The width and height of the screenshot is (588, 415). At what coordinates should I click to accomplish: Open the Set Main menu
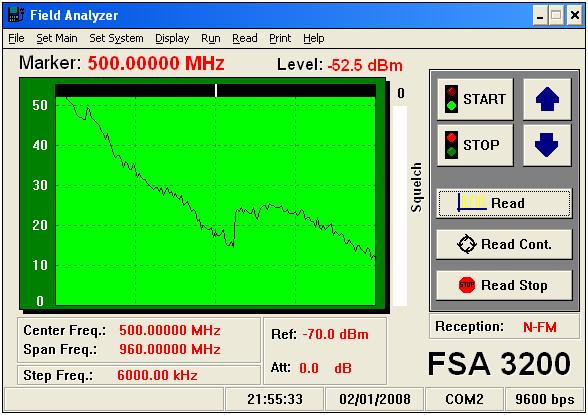click(x=57, y=38)
